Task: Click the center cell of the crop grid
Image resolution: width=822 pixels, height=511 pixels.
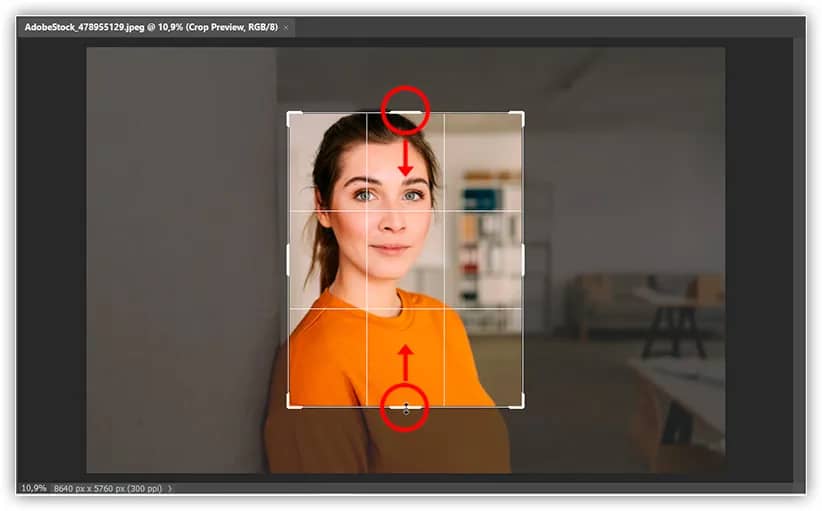Action: click(405, 260)
